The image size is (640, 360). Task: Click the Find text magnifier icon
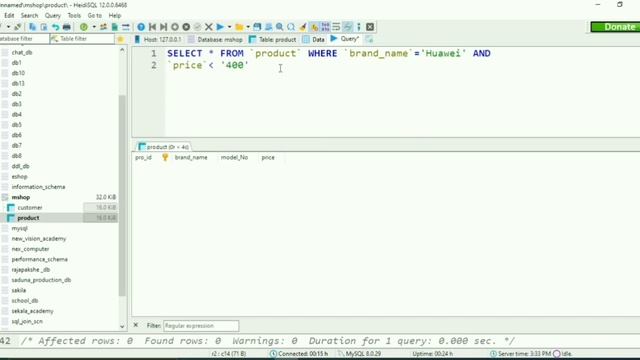[x=280, y=27]
